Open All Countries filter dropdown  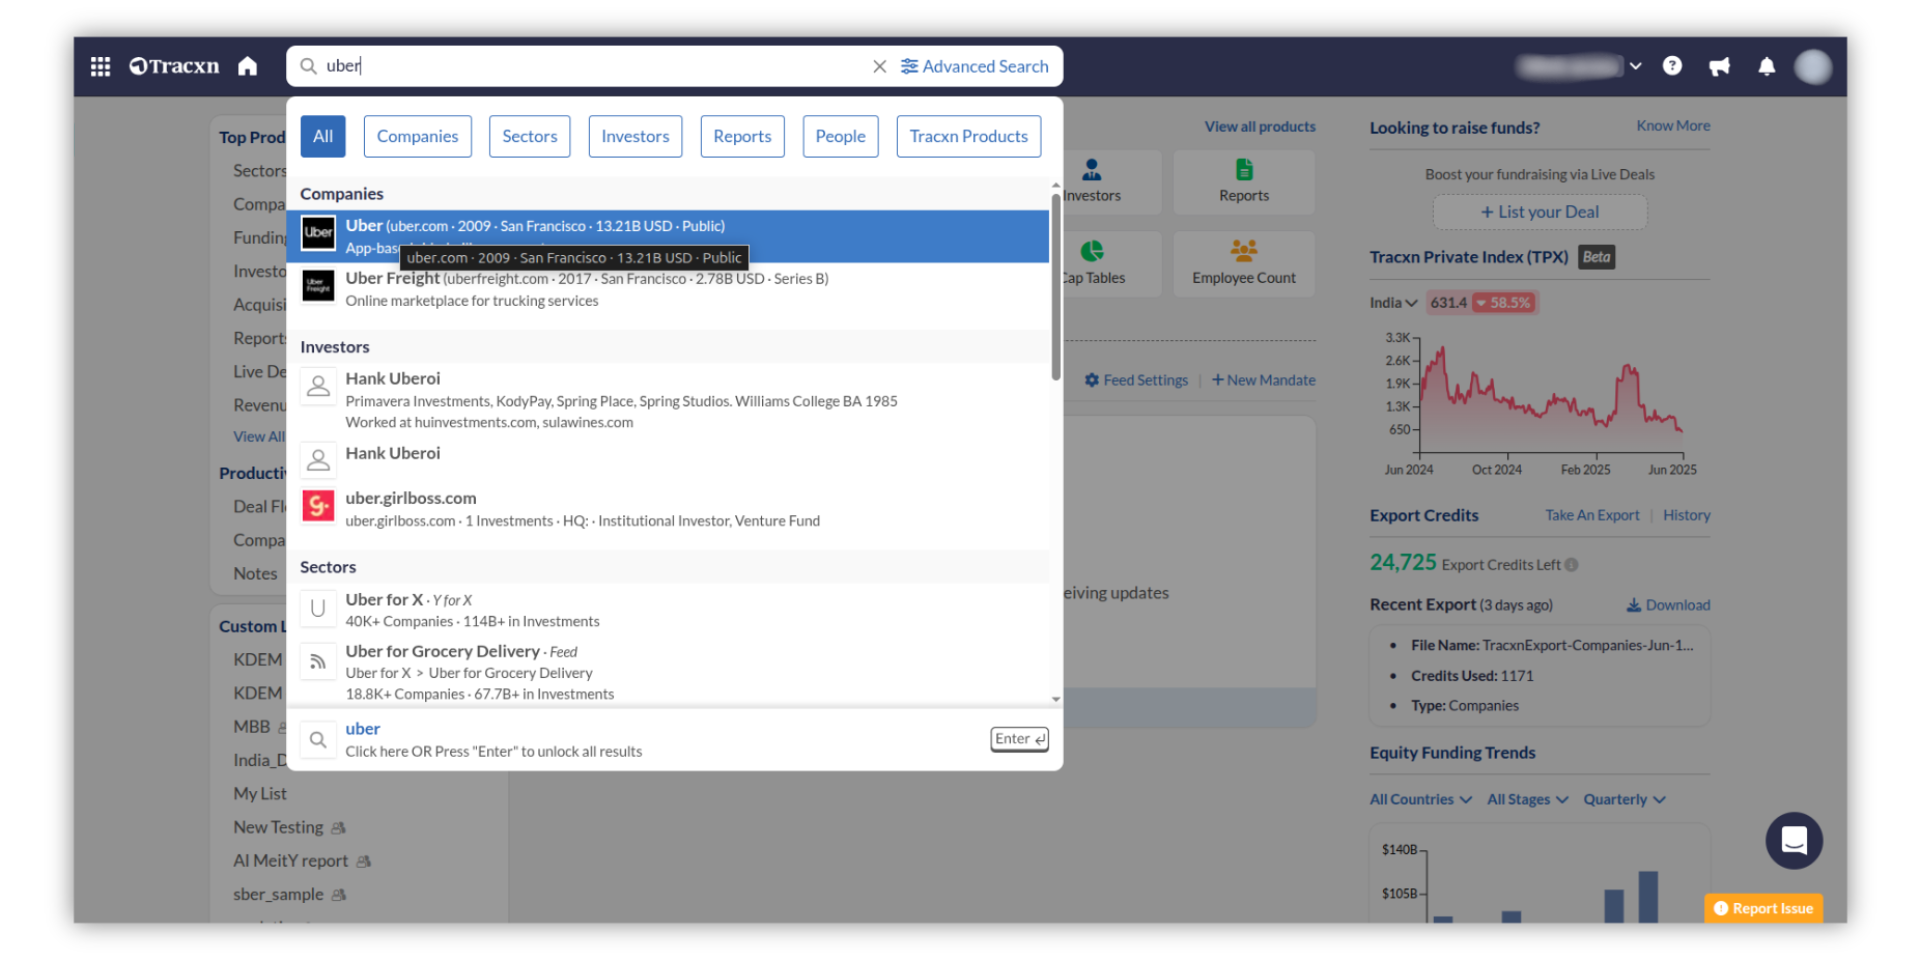(1420, 799)
